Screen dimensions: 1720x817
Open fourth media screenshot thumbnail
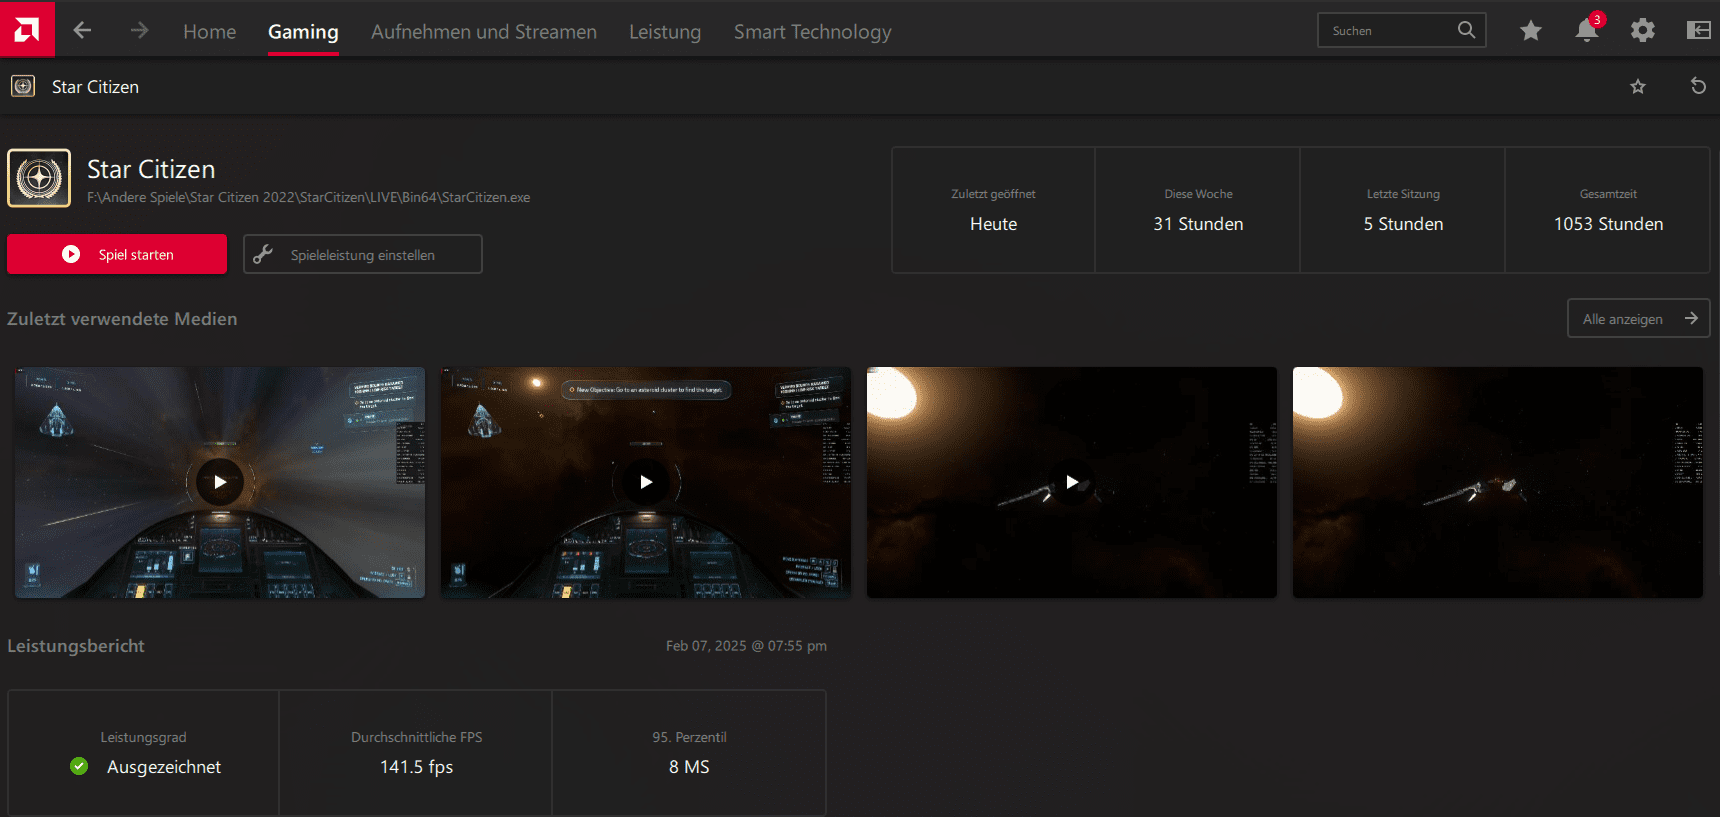1498,482
